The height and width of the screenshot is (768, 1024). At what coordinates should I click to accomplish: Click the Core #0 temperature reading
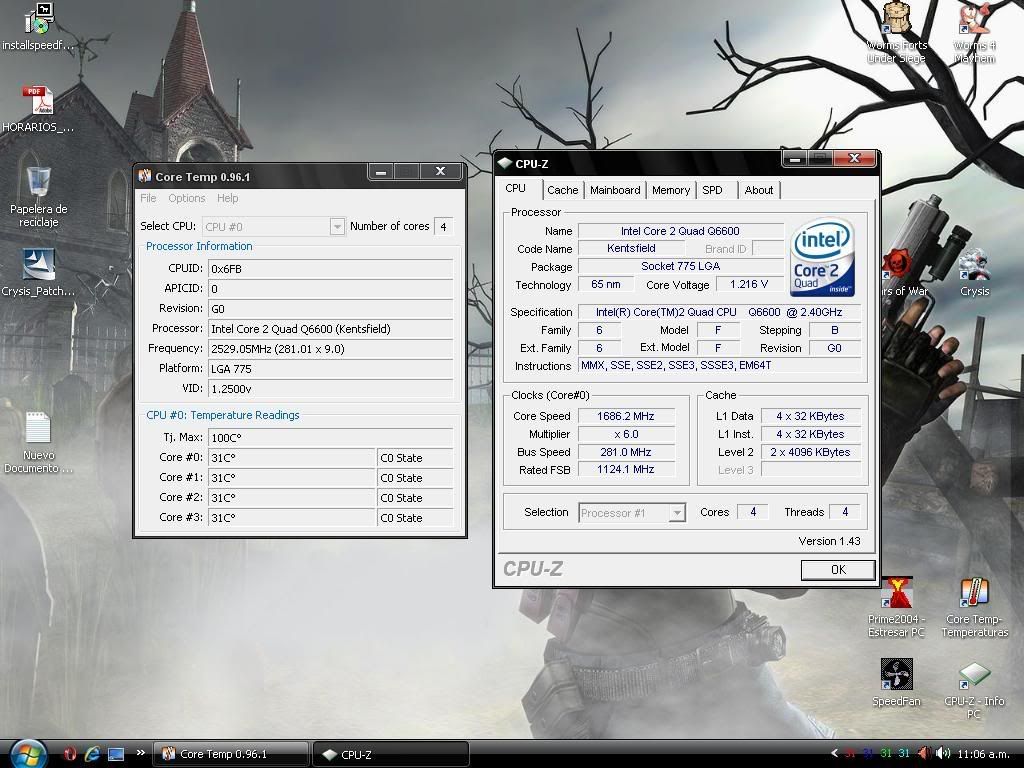point(291,458)
